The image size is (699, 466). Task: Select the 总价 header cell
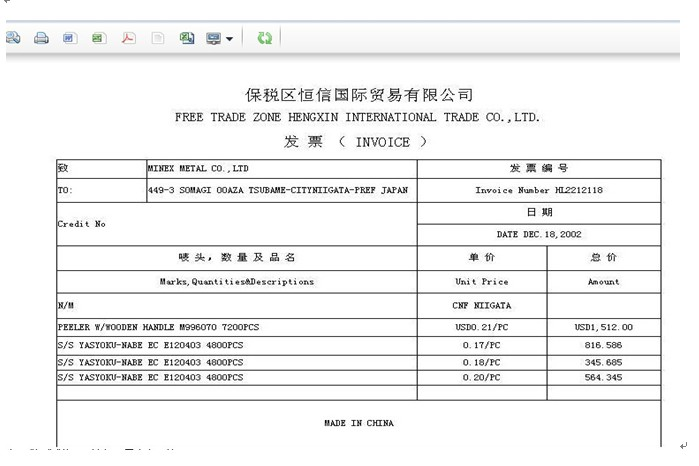604,258
